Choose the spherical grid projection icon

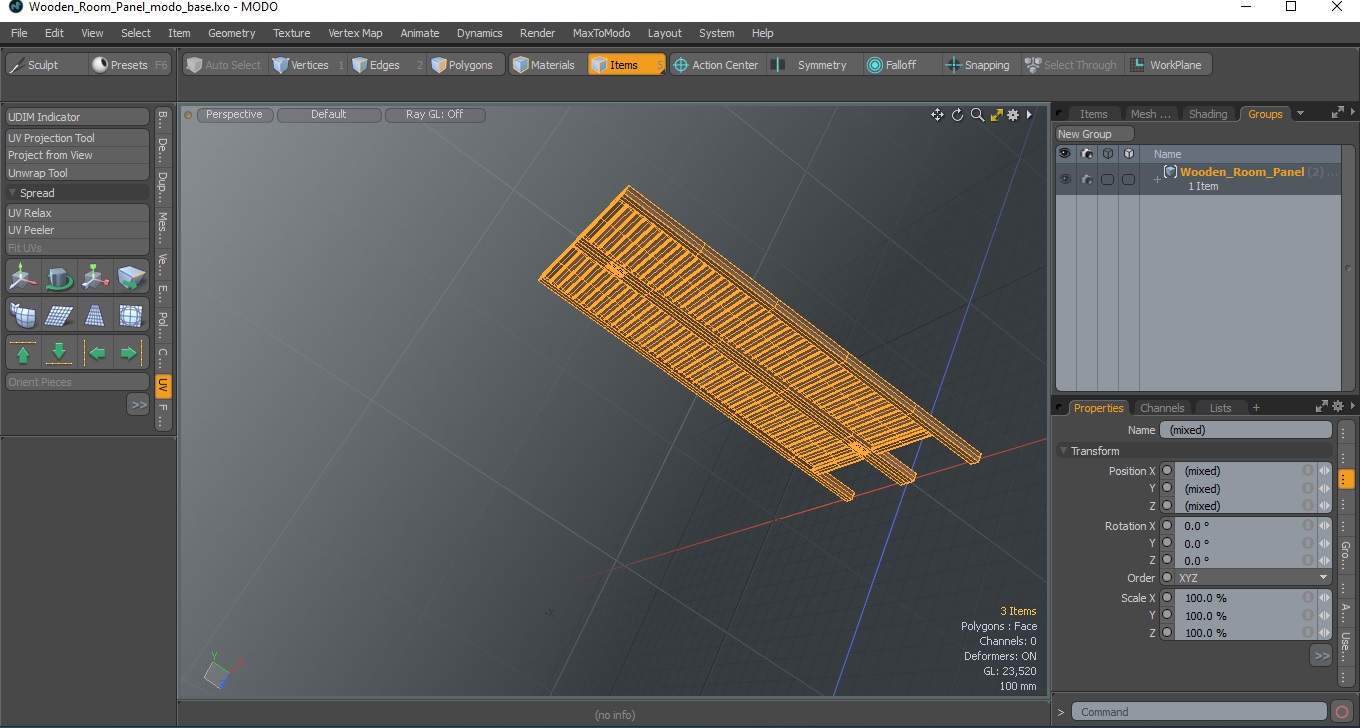[131, 315]
